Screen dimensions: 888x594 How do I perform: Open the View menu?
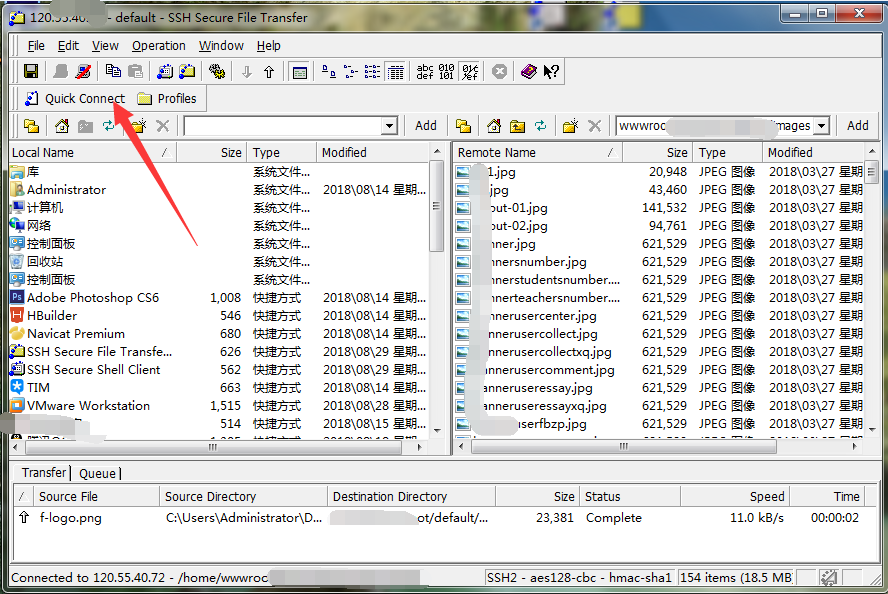click(x=105, y=46)
